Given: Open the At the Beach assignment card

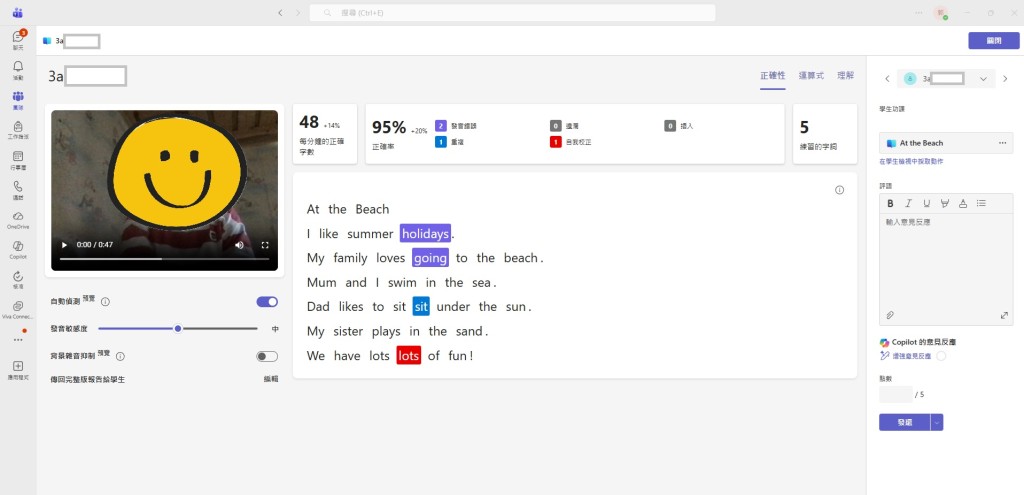Looking at the screenshot, I should [x=946, y=143].
